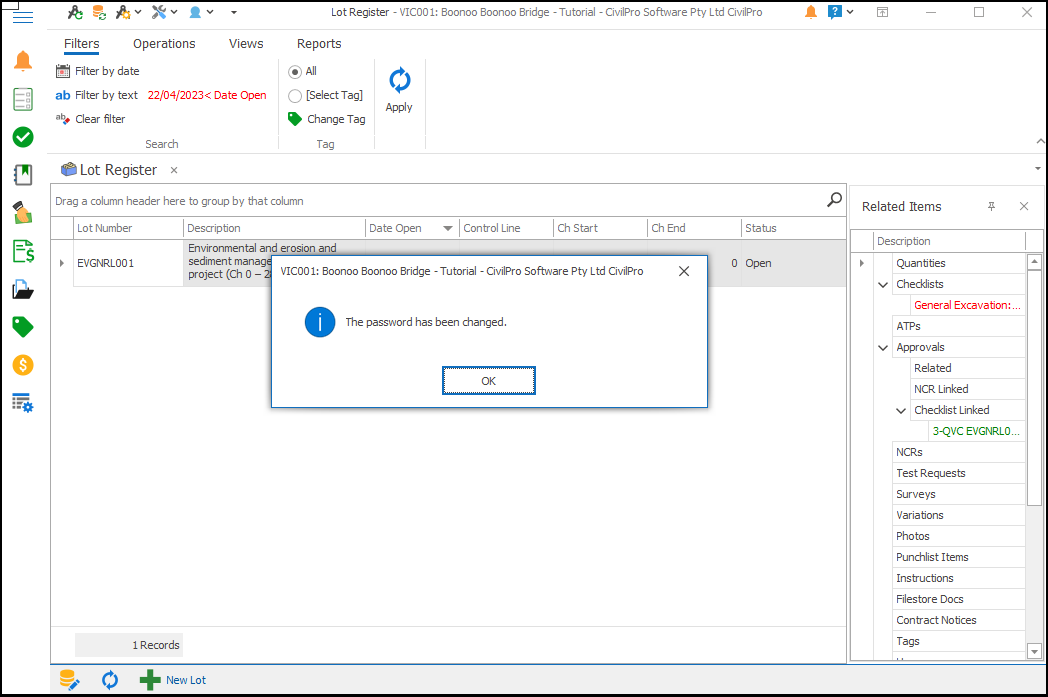Open the Reports ribbon tab
Viewport: 1048px width, 697px height.
(x=319, y=44)
